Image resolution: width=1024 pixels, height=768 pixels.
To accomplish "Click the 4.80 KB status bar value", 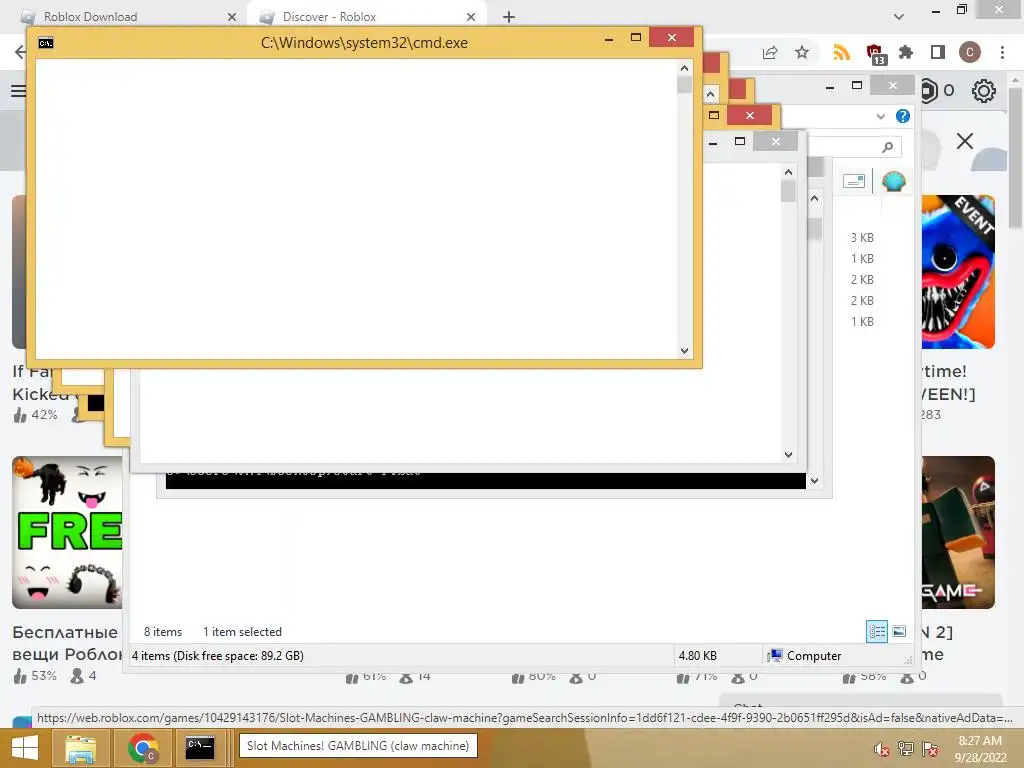I will pyautogui.click(x=697, y=656).
